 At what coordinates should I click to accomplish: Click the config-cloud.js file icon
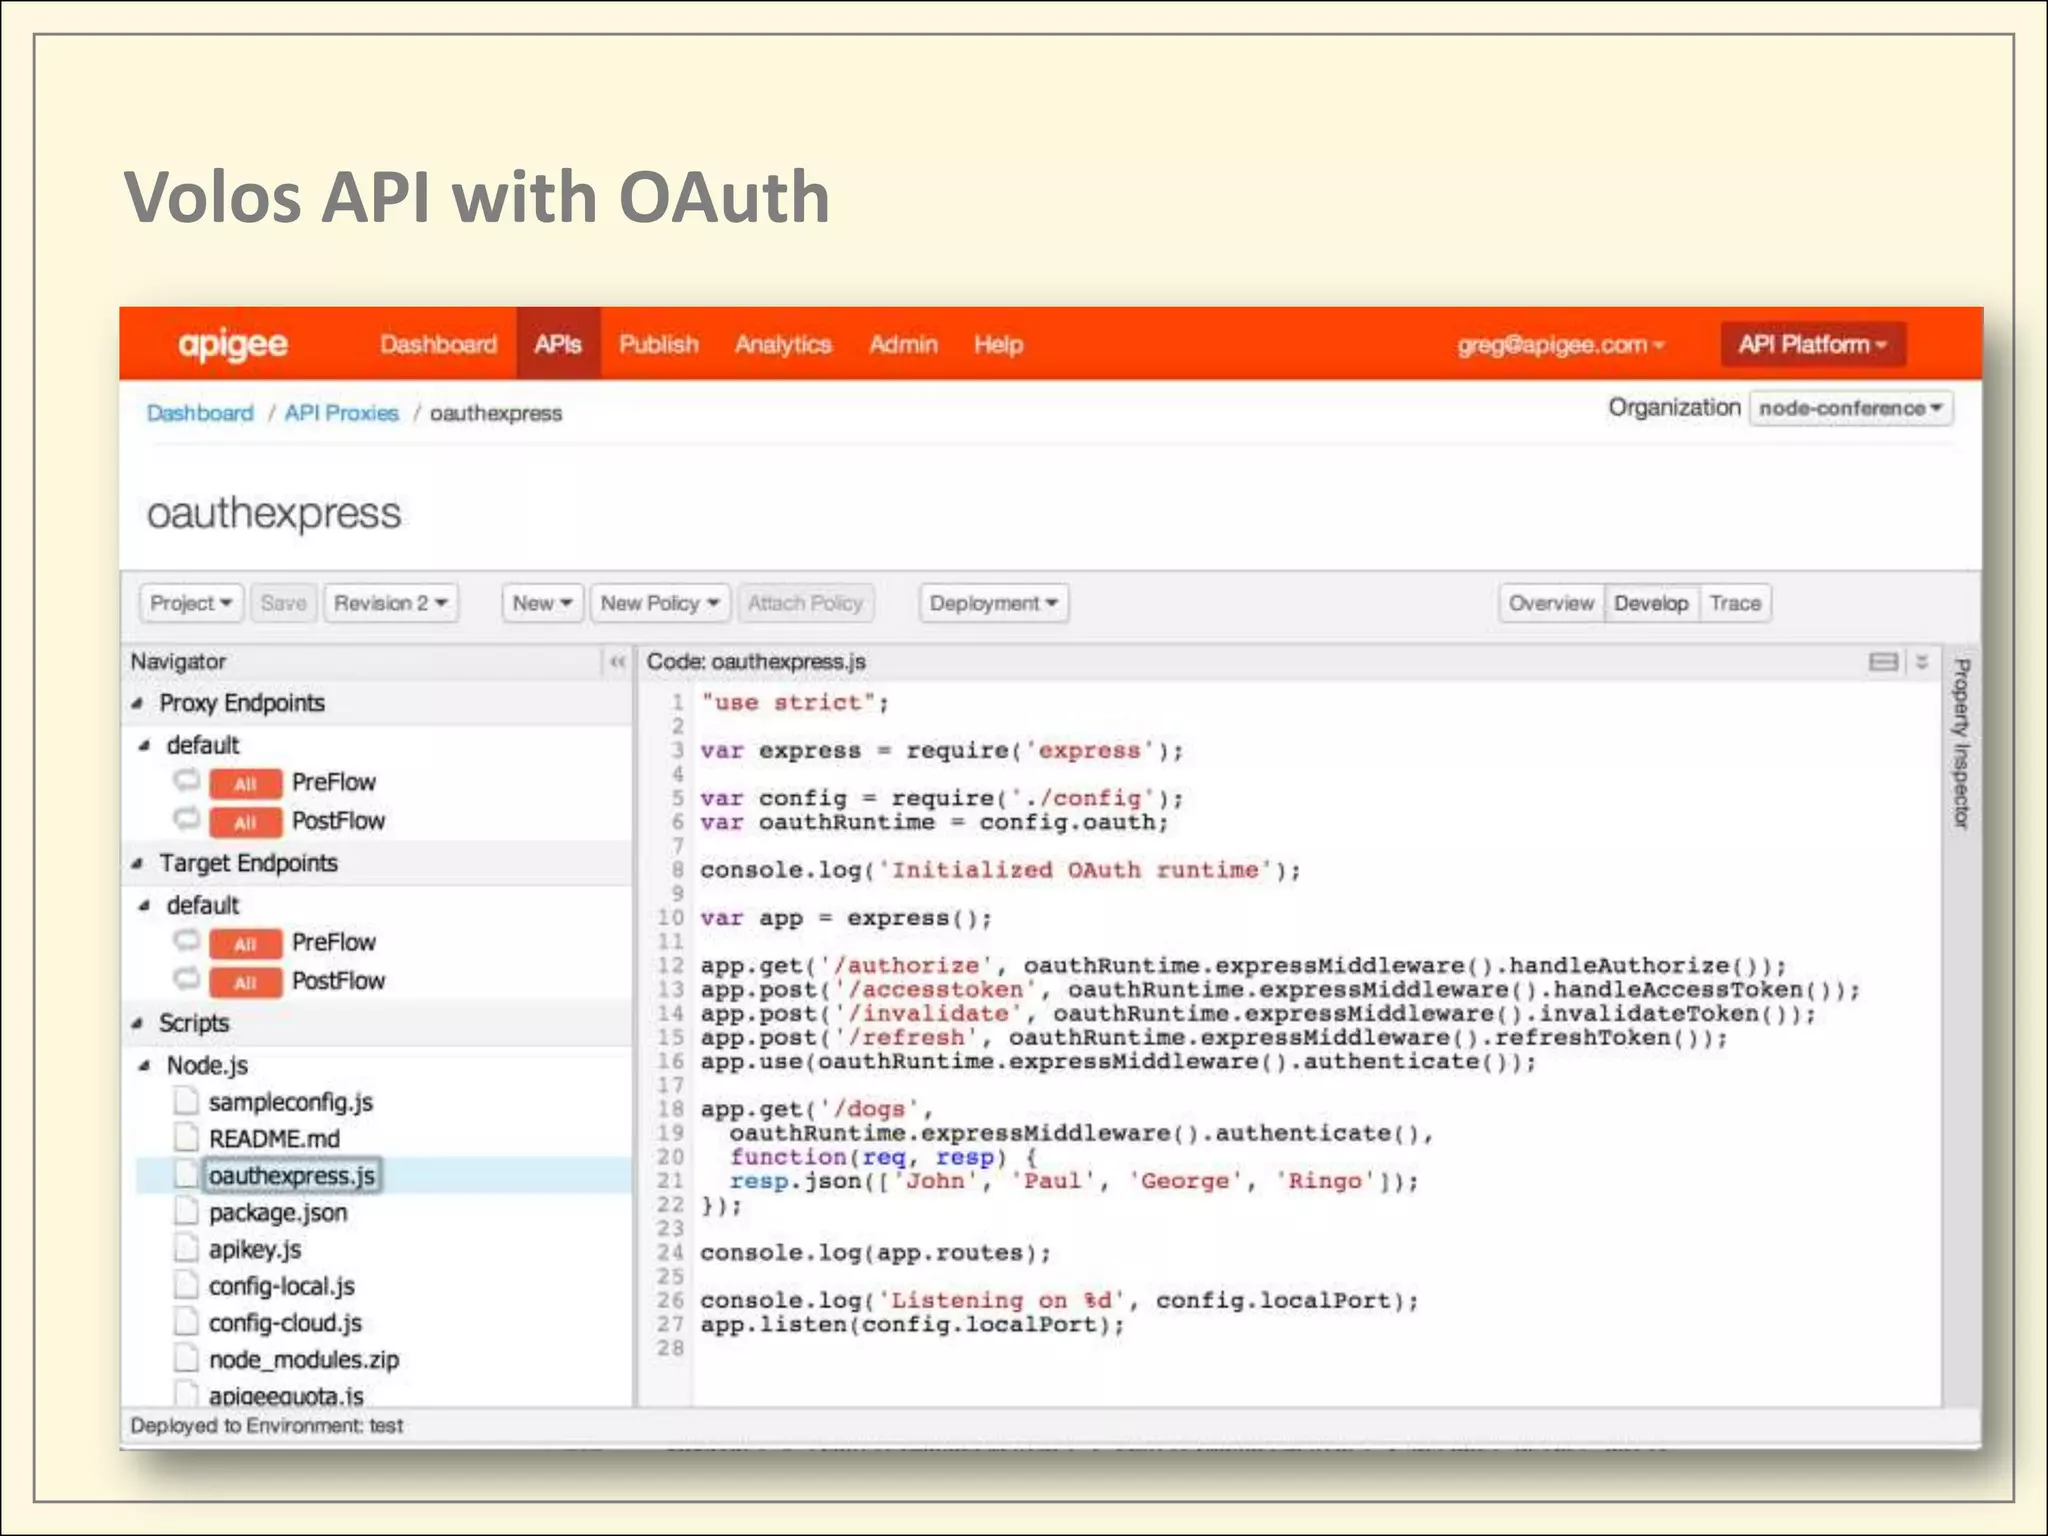(x=186, y=1323)
